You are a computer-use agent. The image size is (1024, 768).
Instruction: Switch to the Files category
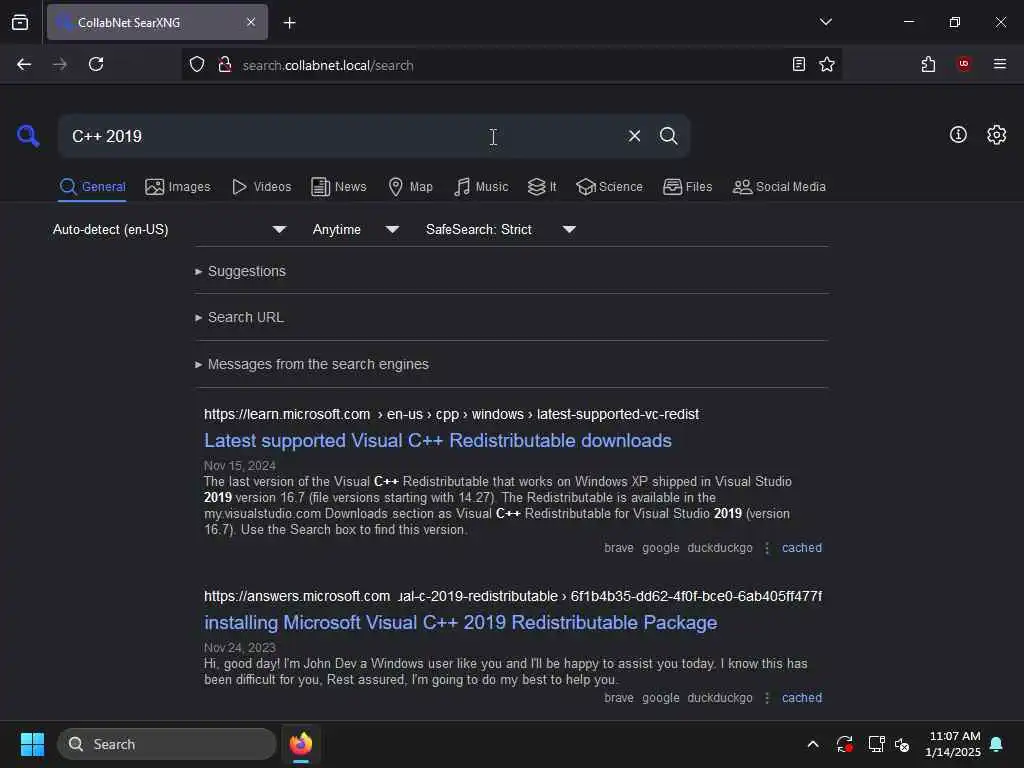point(687,187)
